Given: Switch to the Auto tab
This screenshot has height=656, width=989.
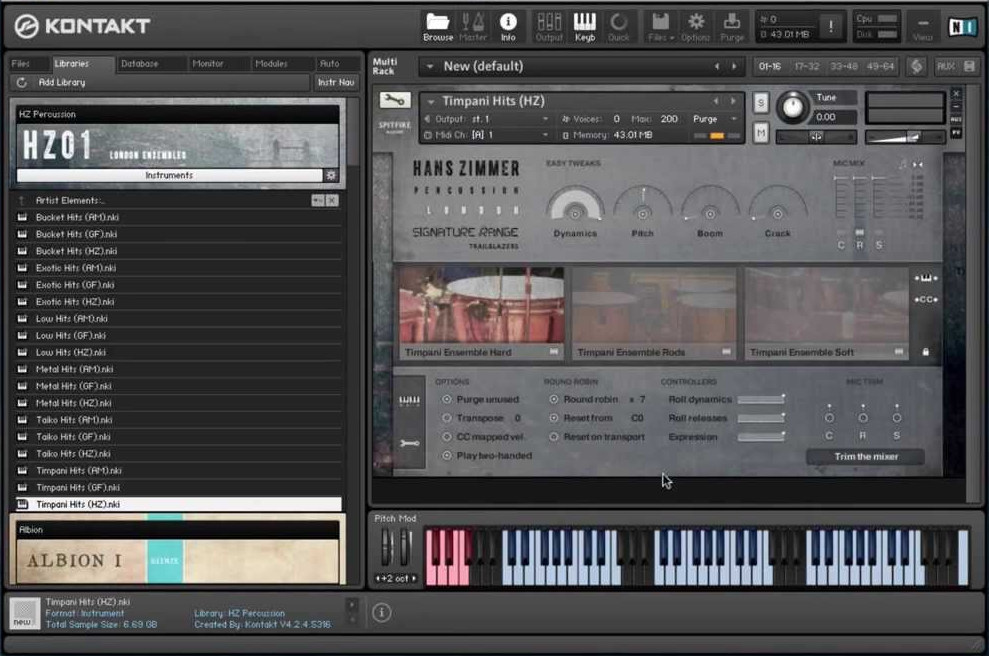Looking at the screenshot, I should pos(329,64).
